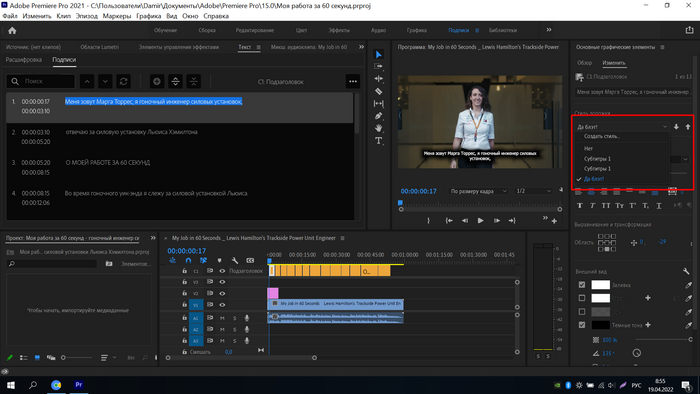This screenshot has width=700, height=394.
Task: Click the Quick Export share icon
Action: [x=689, y=30]
